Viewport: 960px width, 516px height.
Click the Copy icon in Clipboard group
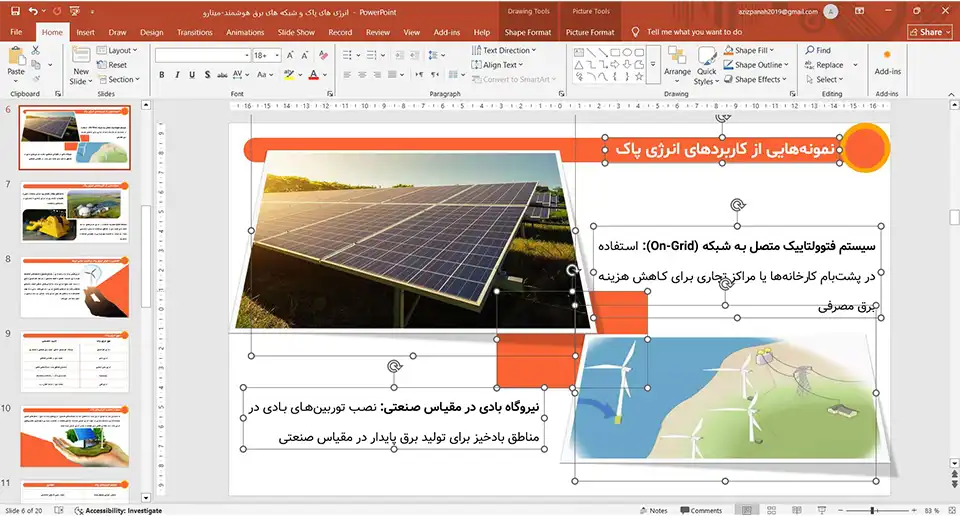[36, 65]
